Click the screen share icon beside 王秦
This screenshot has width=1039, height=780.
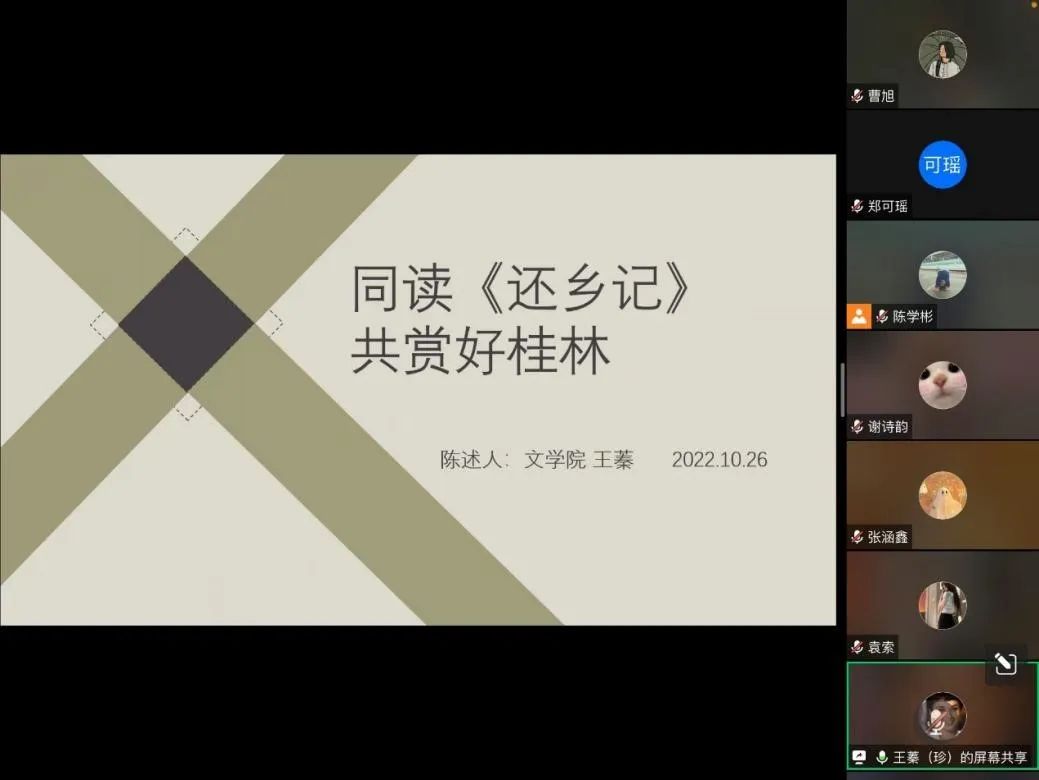pyautogui.click(x=859, y=757)
